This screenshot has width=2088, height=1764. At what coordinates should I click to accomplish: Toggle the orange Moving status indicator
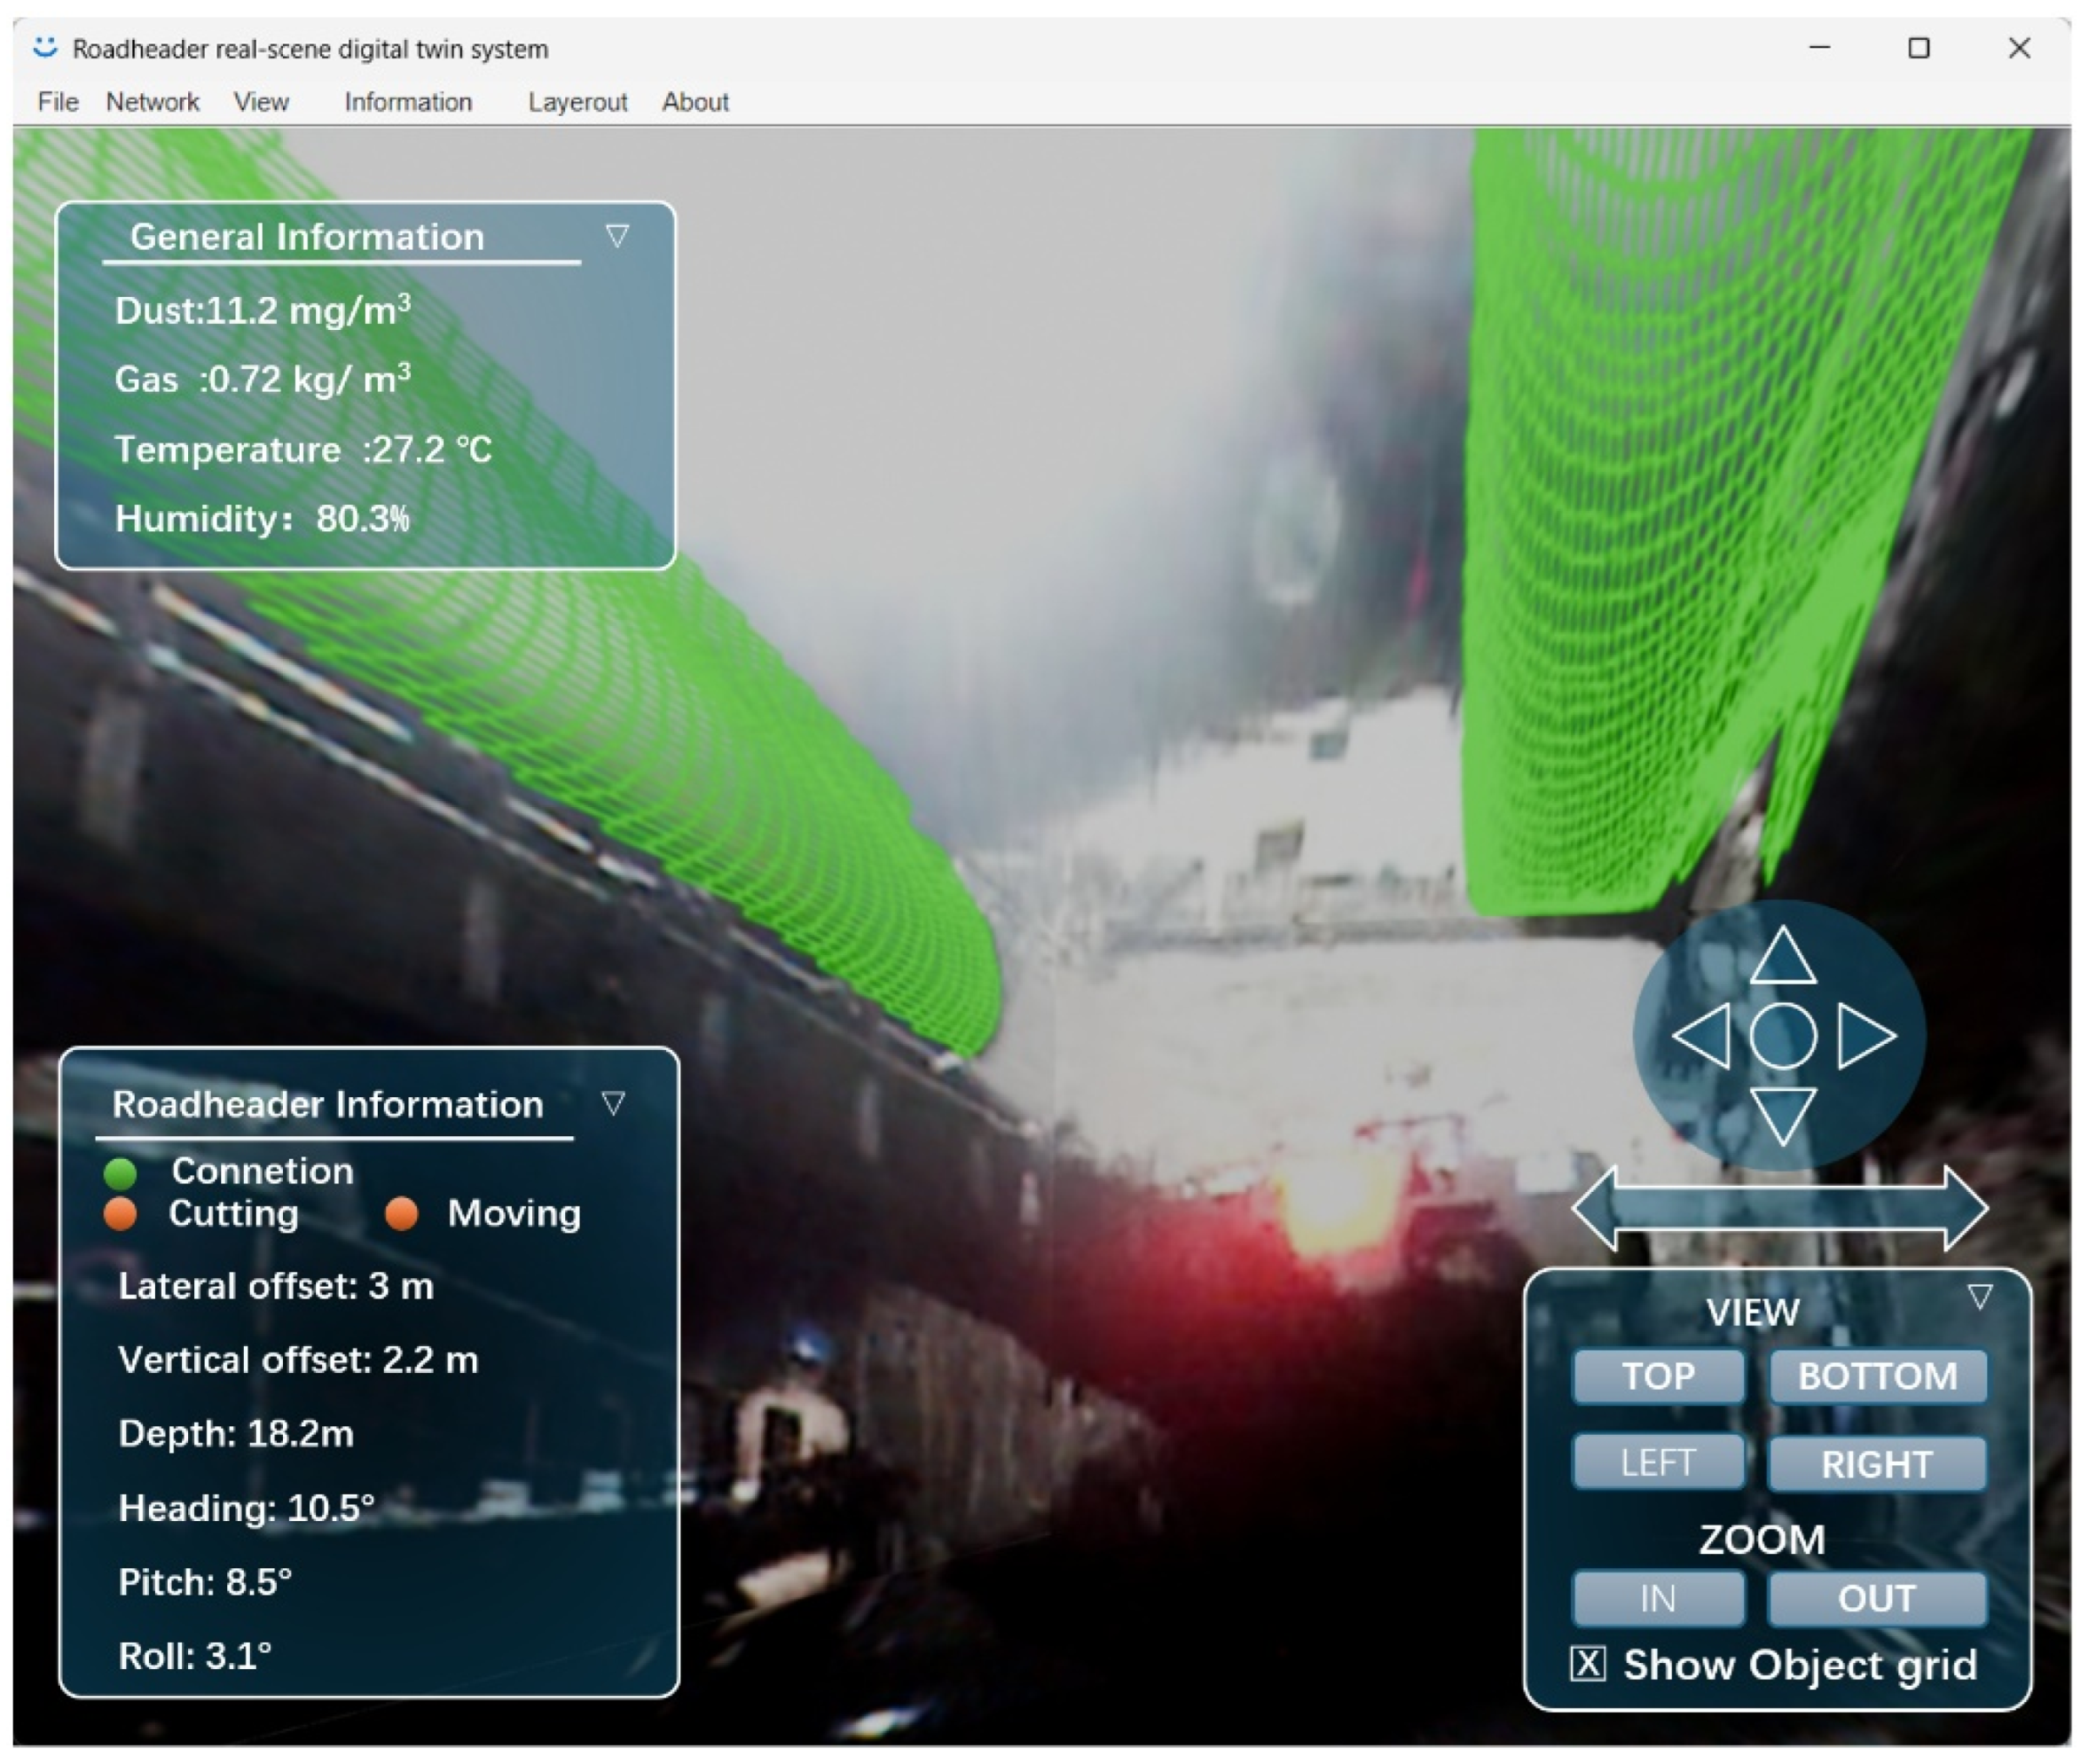pyautogui.click(x=401, y=1214)
